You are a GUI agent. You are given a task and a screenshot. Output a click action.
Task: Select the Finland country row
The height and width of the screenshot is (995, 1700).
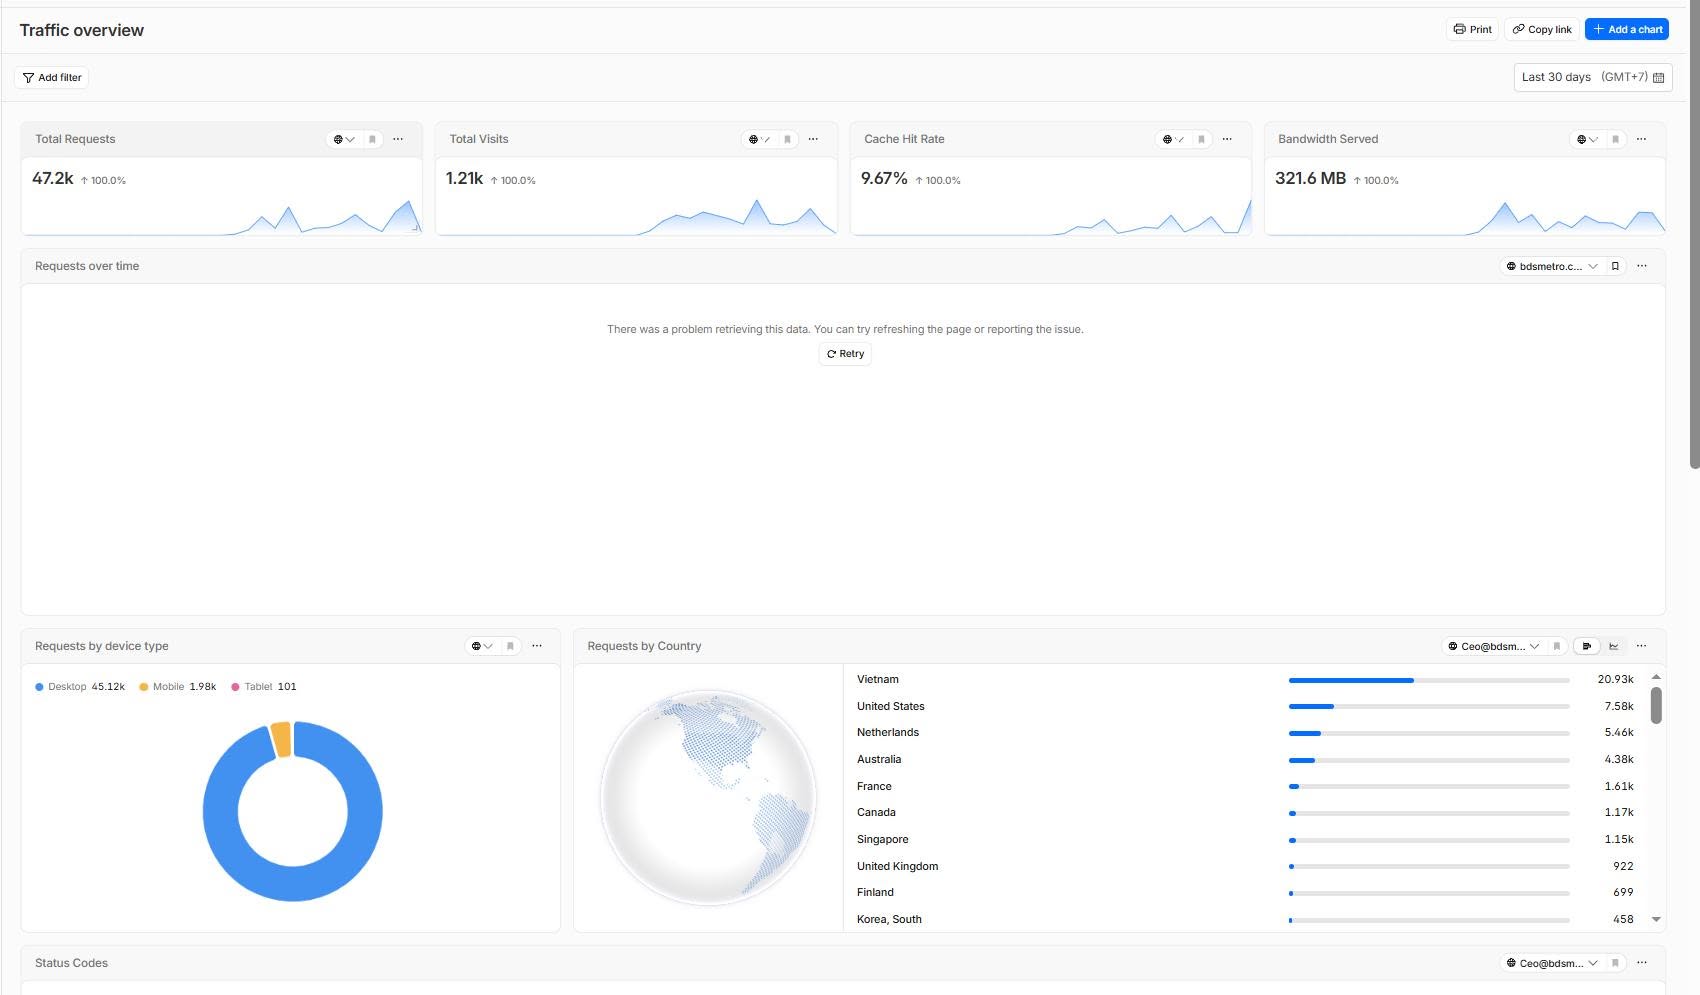point(1245,893)
